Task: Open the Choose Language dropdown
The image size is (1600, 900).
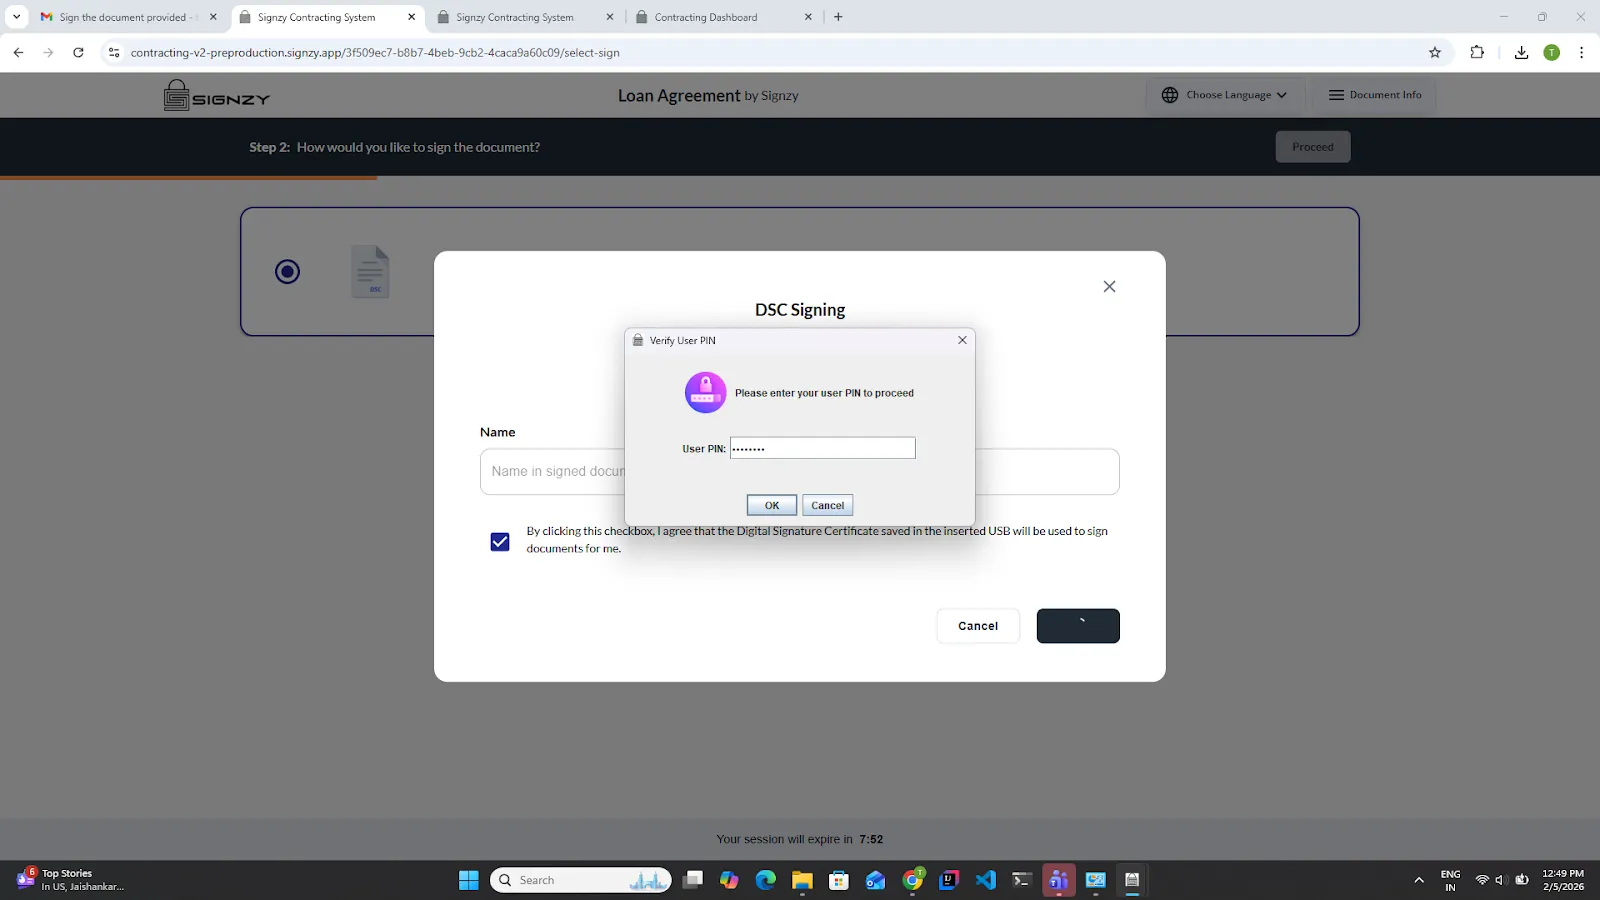Action: point(1225,95)
